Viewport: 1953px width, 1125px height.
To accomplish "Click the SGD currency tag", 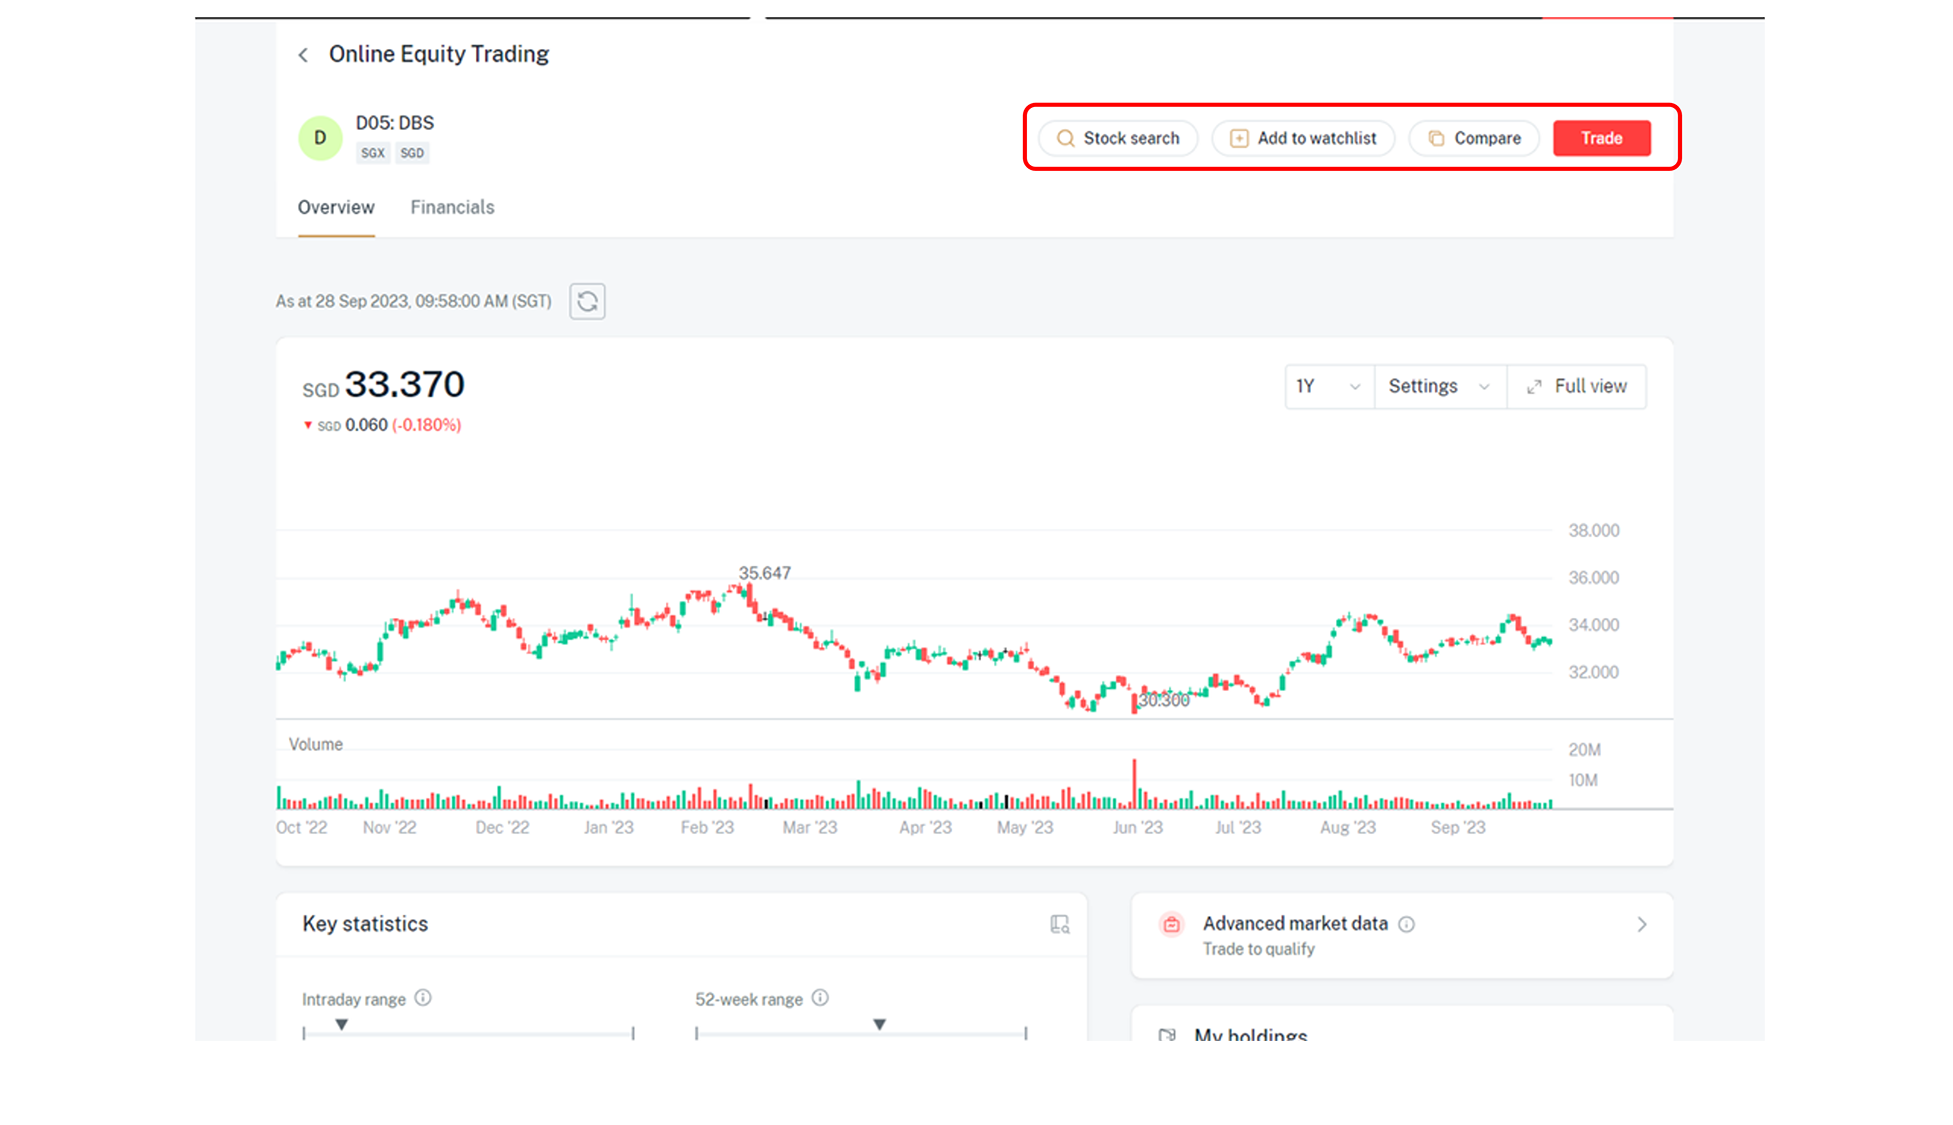I will tap(412, 153).
